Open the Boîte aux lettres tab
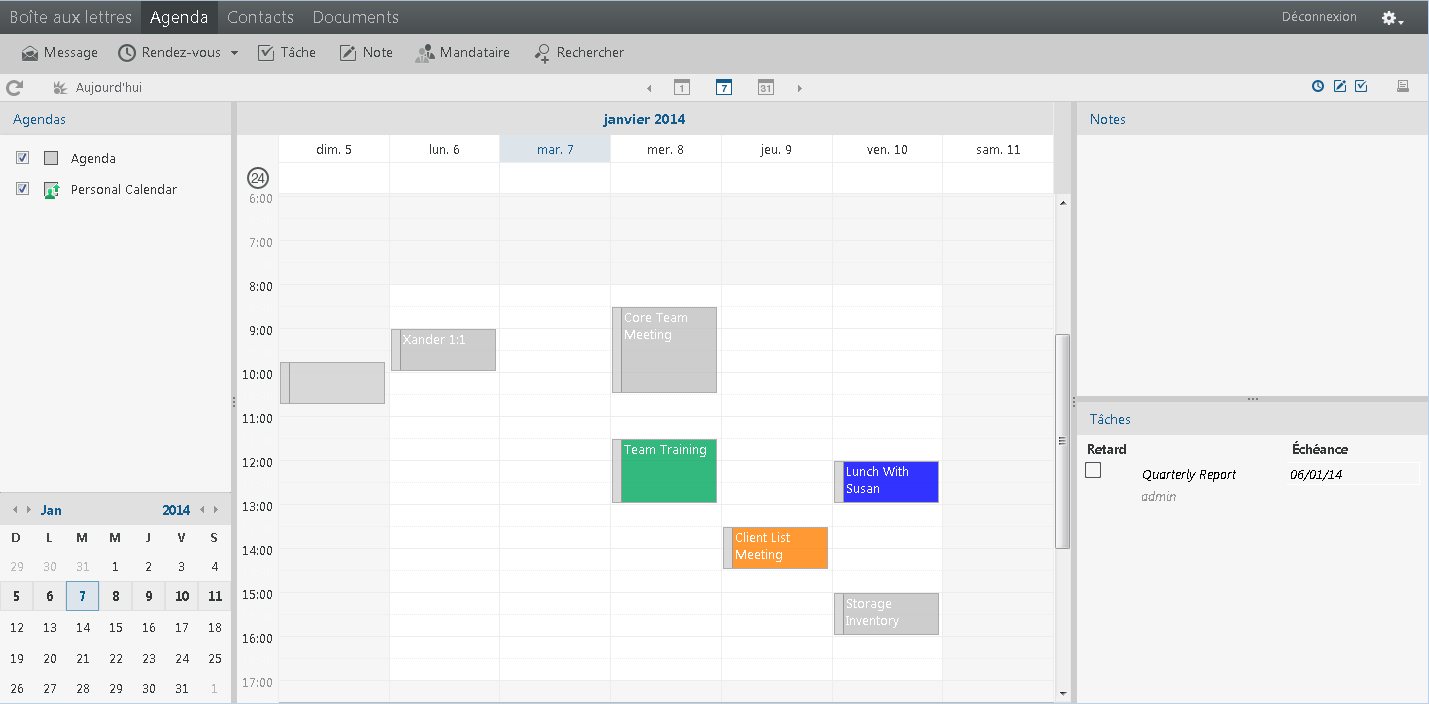Screen dimensions: 1429x704 (x=70, y=16)
